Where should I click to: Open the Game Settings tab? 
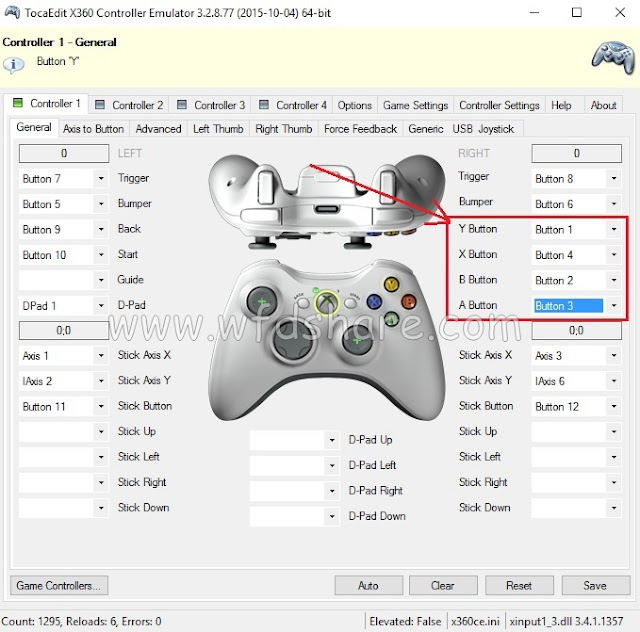[x=415, y=105]
